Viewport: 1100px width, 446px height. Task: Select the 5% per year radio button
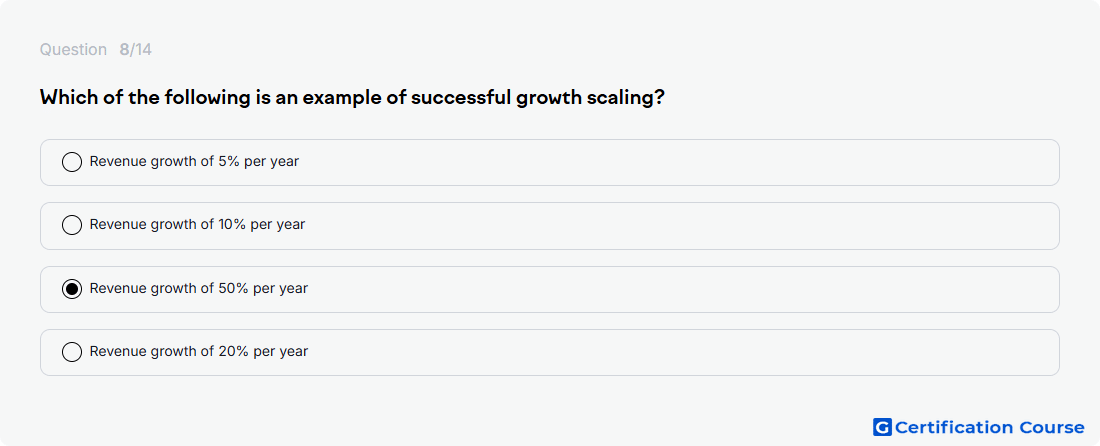coord(72,162)
